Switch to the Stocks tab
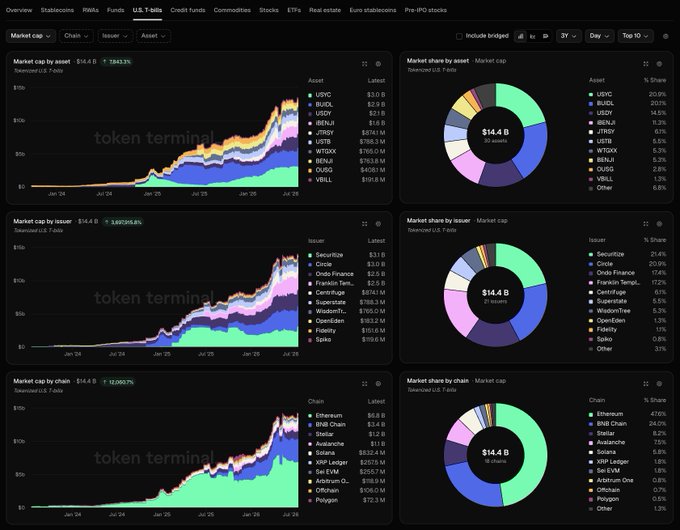Screen dimensions: 680x530 (x=269, y=10)
